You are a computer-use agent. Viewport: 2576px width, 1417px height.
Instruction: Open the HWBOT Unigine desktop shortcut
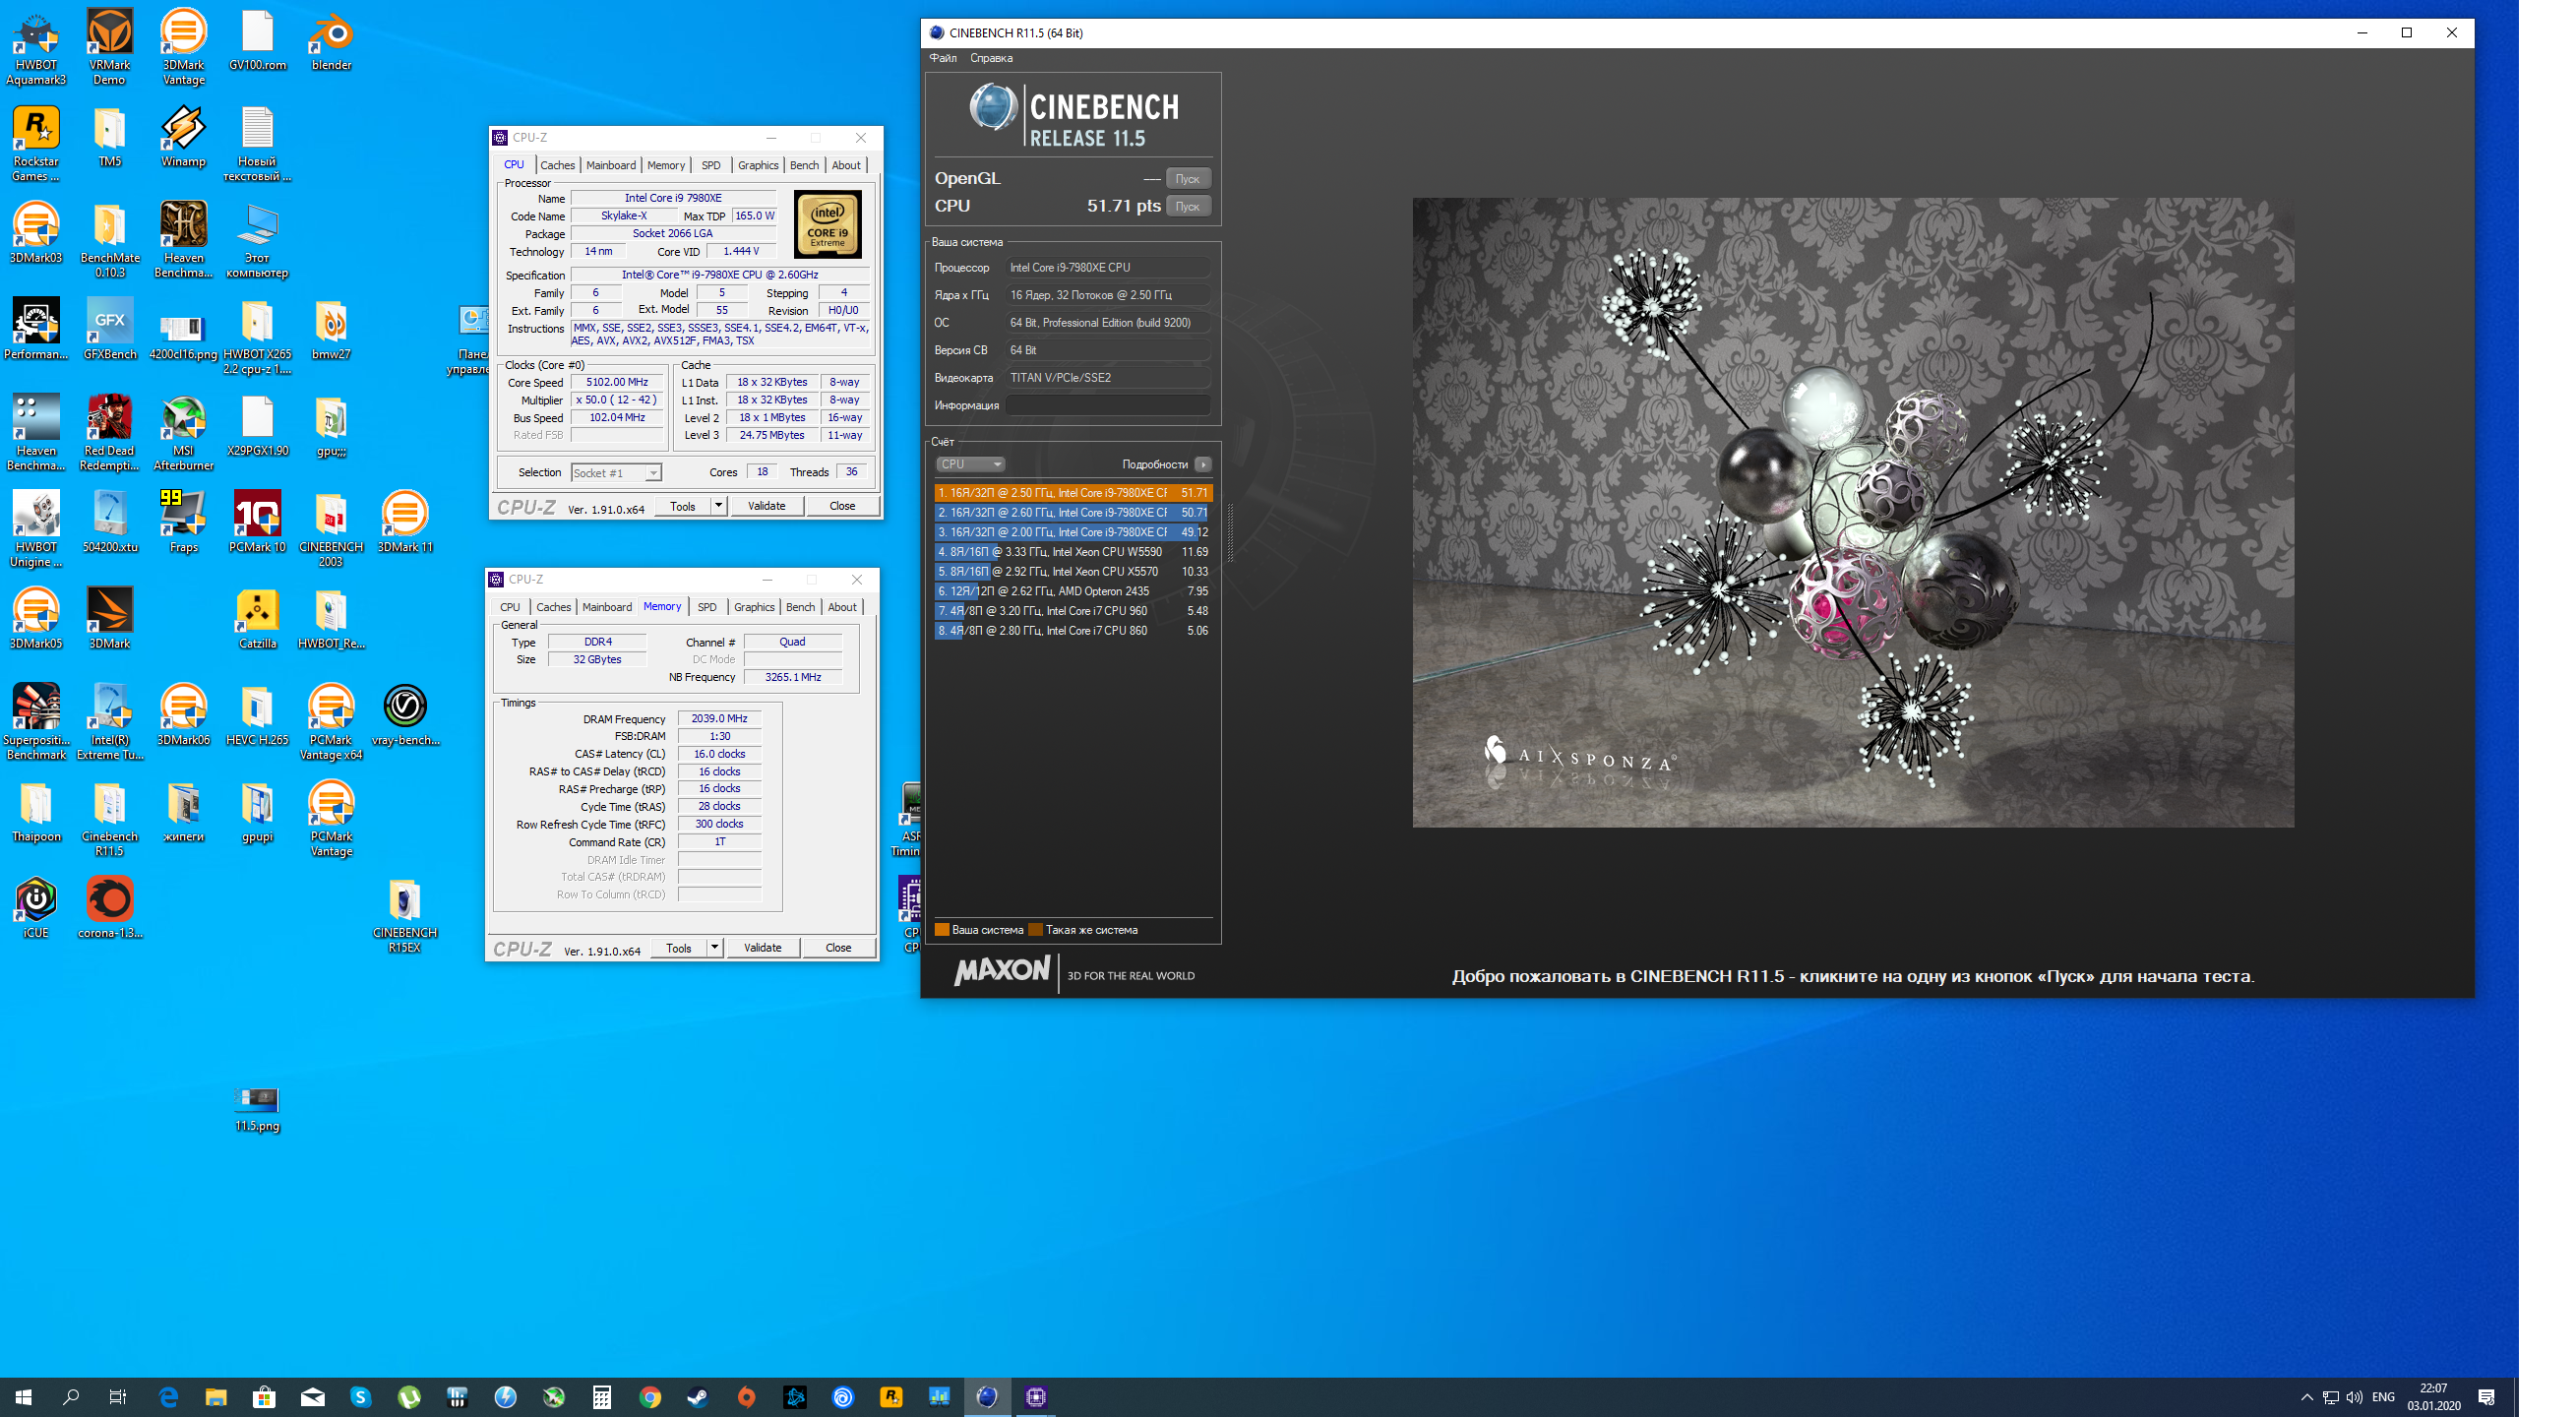pos(36,530)
